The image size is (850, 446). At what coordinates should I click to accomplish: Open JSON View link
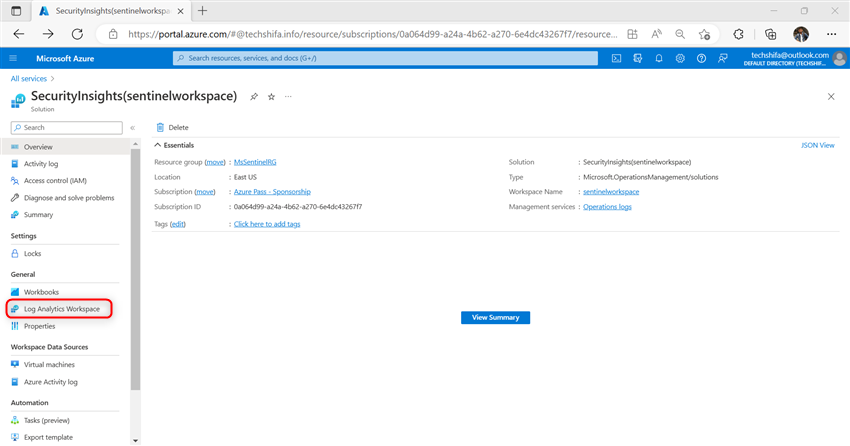pyautogui.click(x=817, y=145)
